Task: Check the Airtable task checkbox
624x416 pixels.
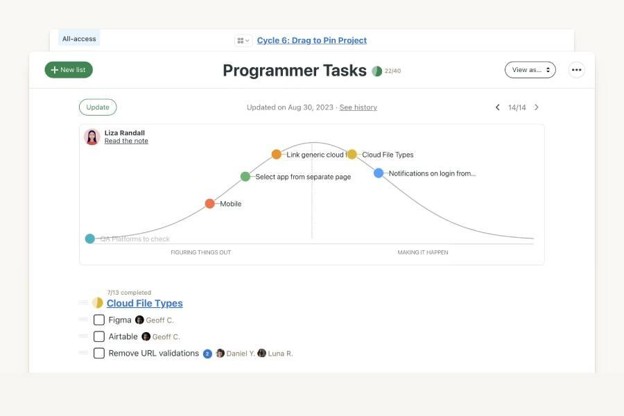Action: [99, 336]
